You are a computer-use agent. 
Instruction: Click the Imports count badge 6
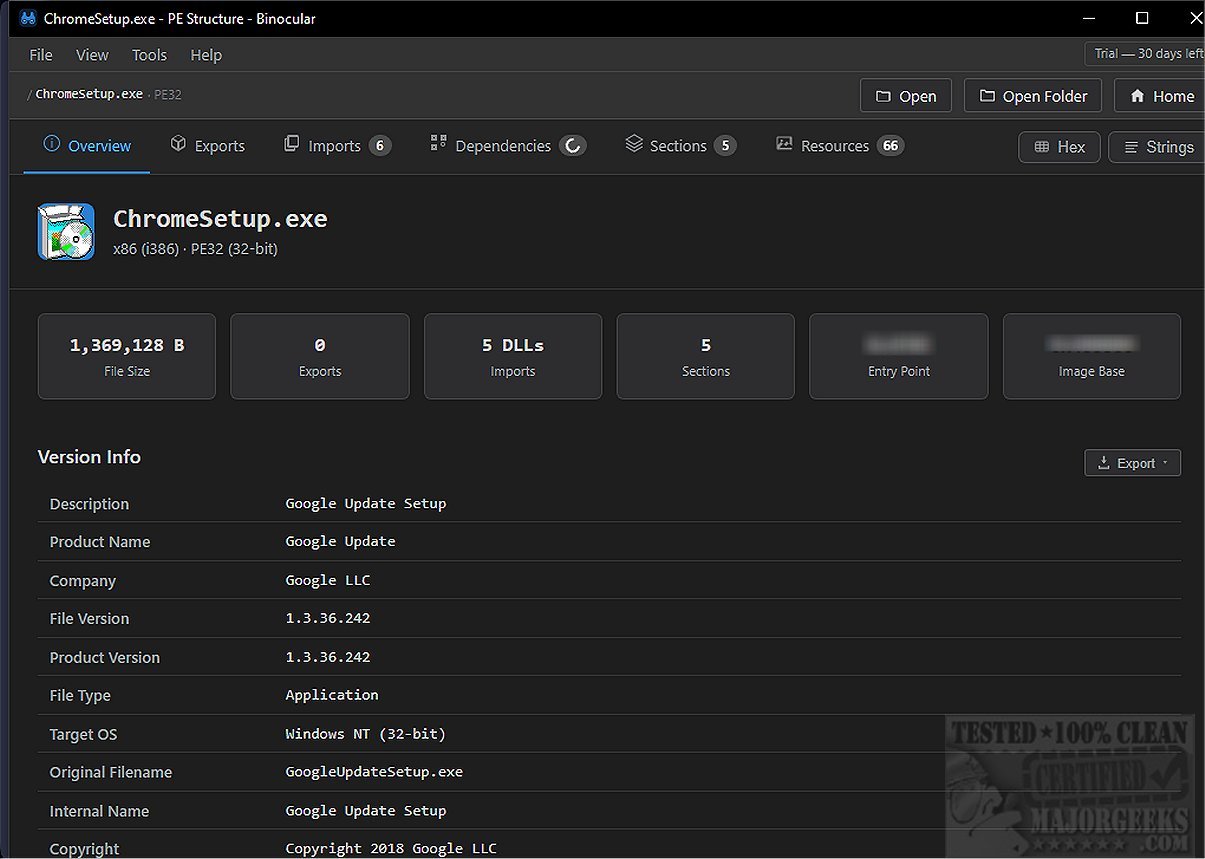[x=380, y=146]
